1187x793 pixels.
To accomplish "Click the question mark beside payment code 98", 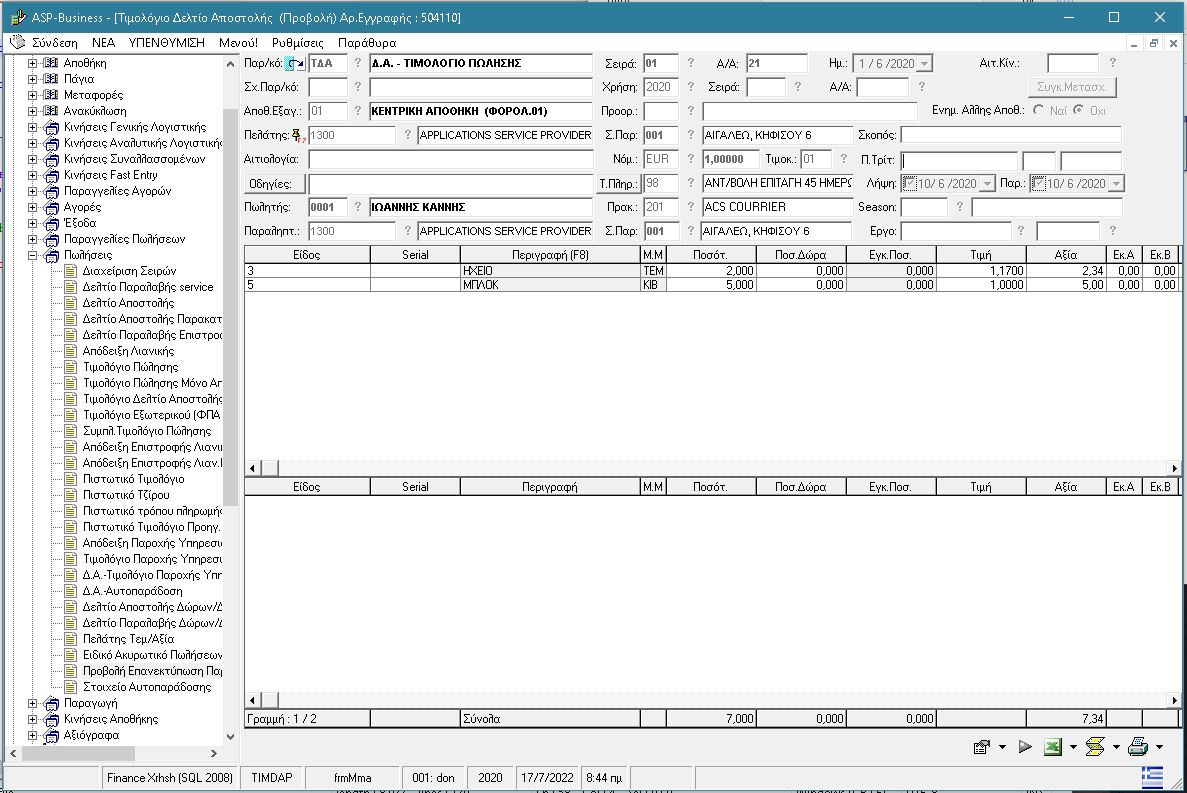I will point(690,183).
